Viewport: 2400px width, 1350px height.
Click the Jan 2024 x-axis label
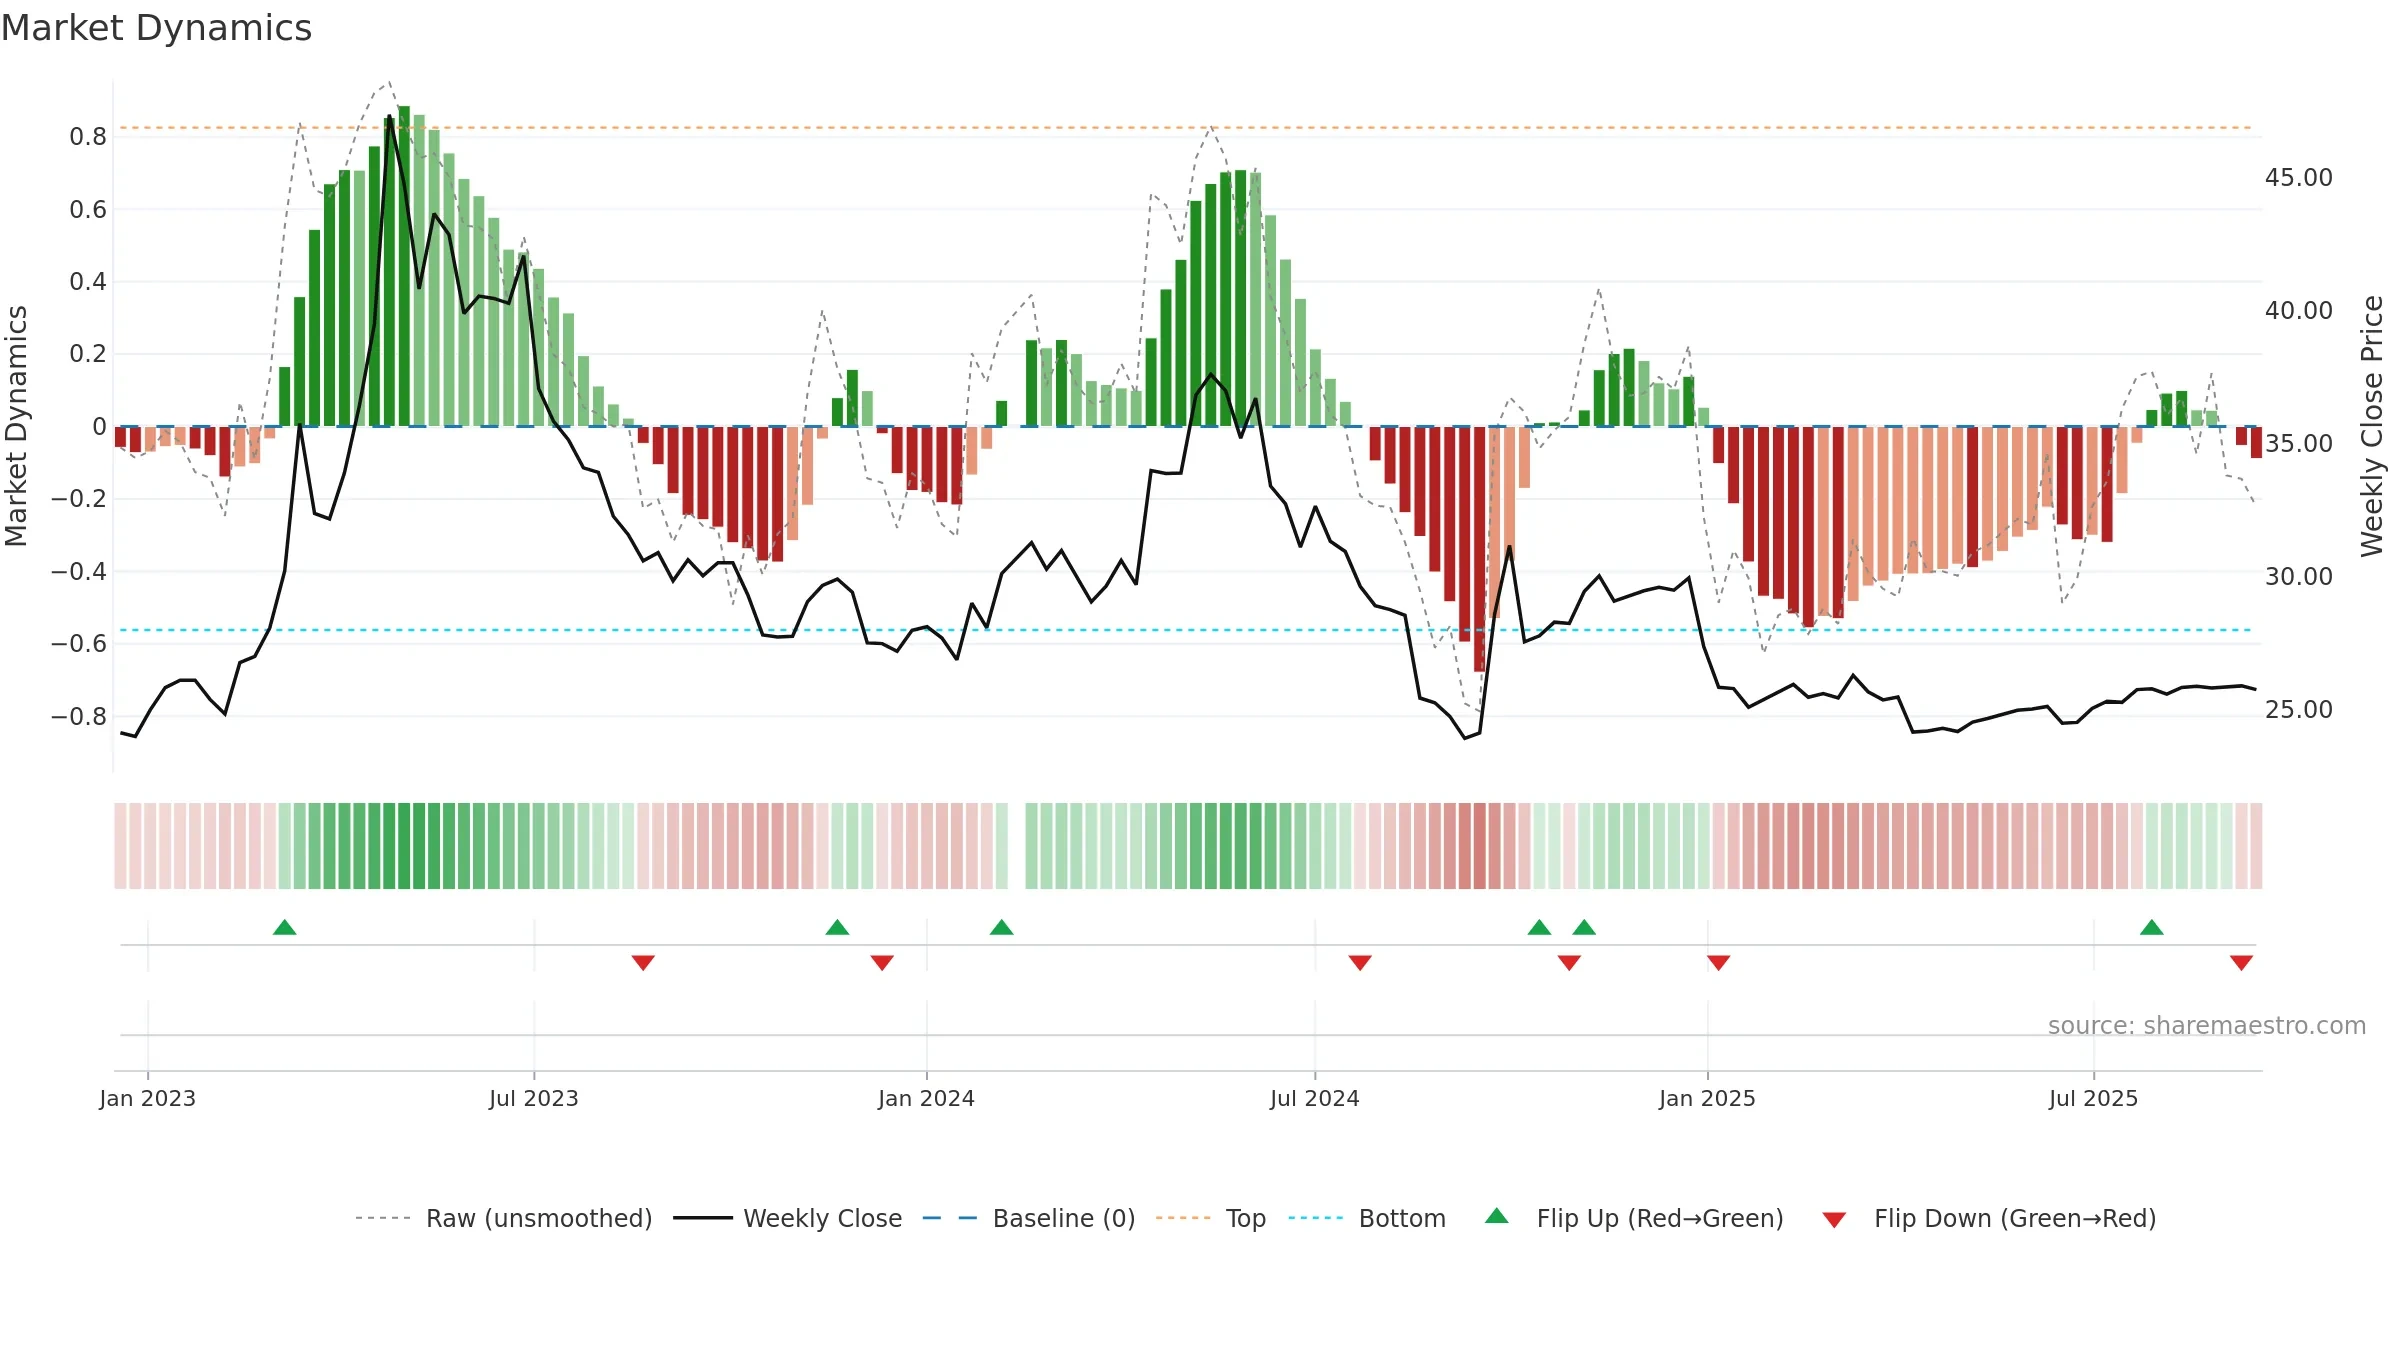[x=927, y=1098]
